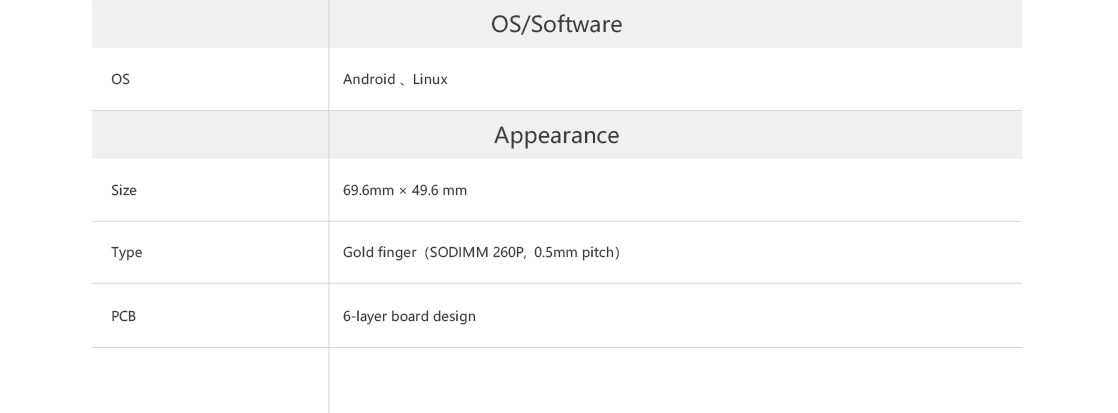
Task: Click the Android text in OS row
Action: 369,79
